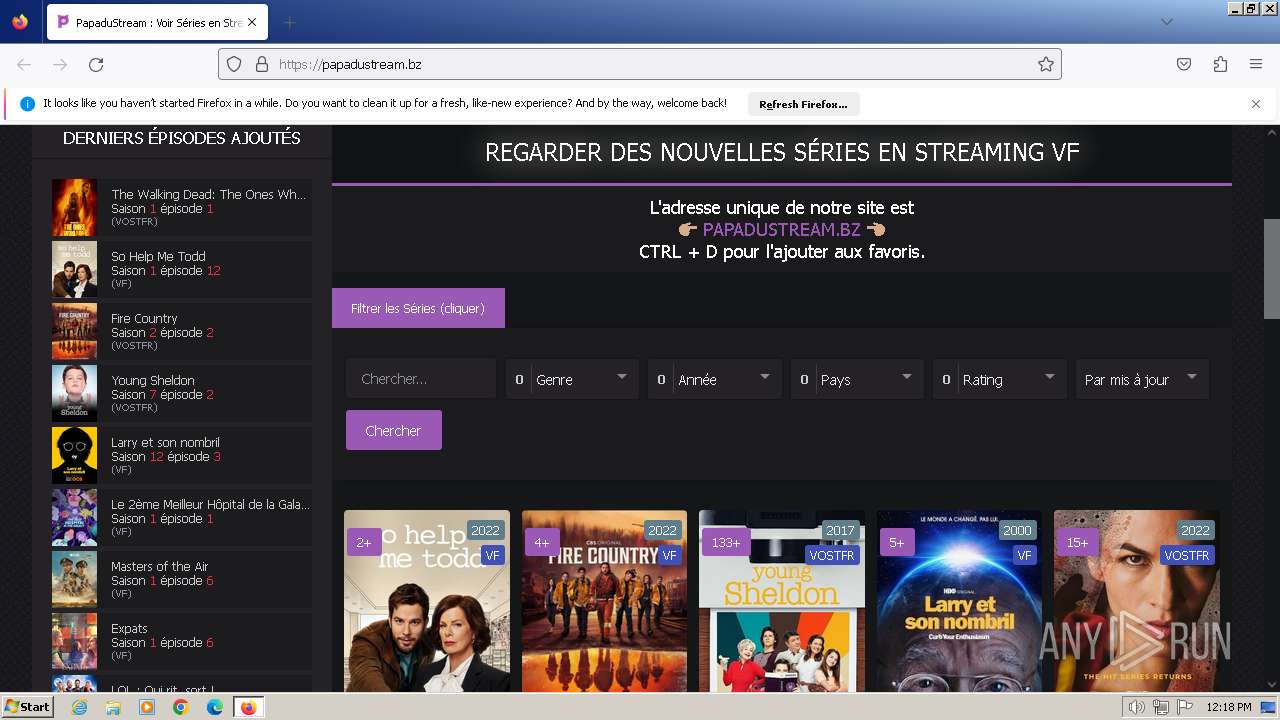The image size is (1280, 720).
Task: Dismiss the Refresh Firefox notification bar
Action: (1256, 104)
